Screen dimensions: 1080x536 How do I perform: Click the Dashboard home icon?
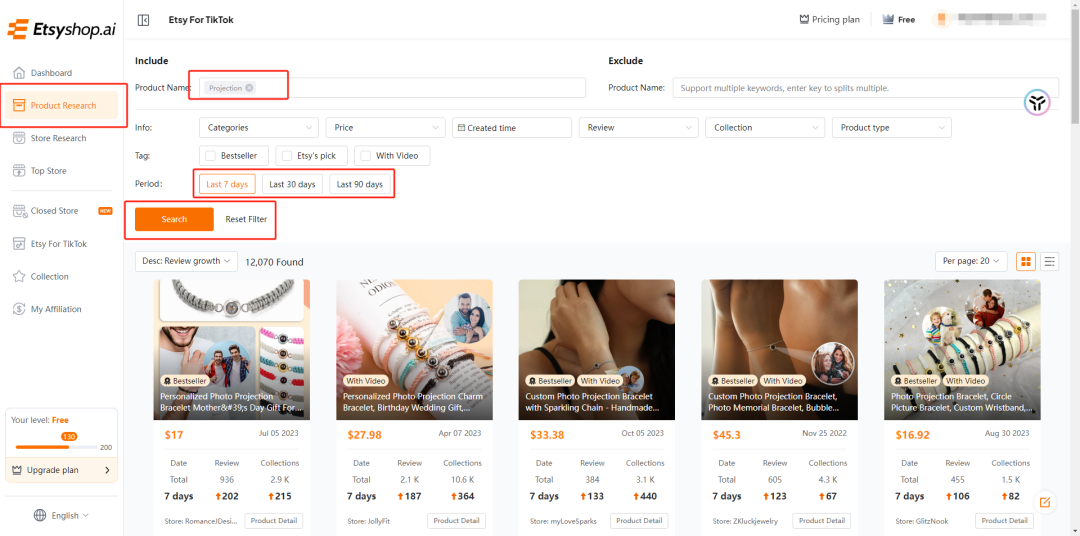[x=19, y=73]
